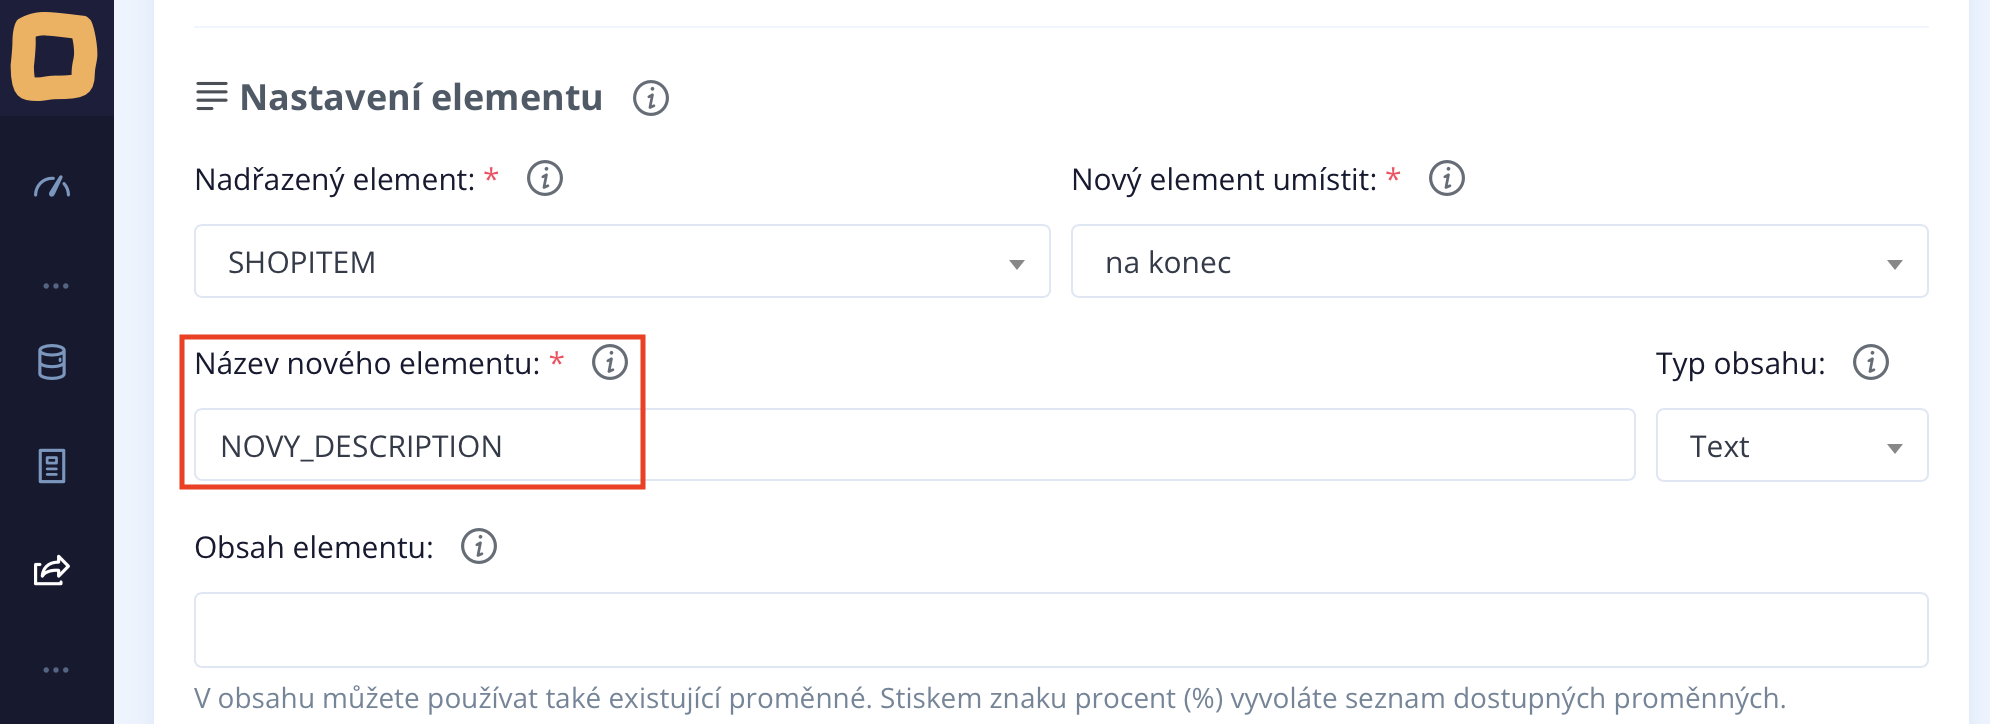This screenshot has height=724, width=1990.
Task: Click the NOVY_DESCRIPTION element name field
Action: (914, 446)
